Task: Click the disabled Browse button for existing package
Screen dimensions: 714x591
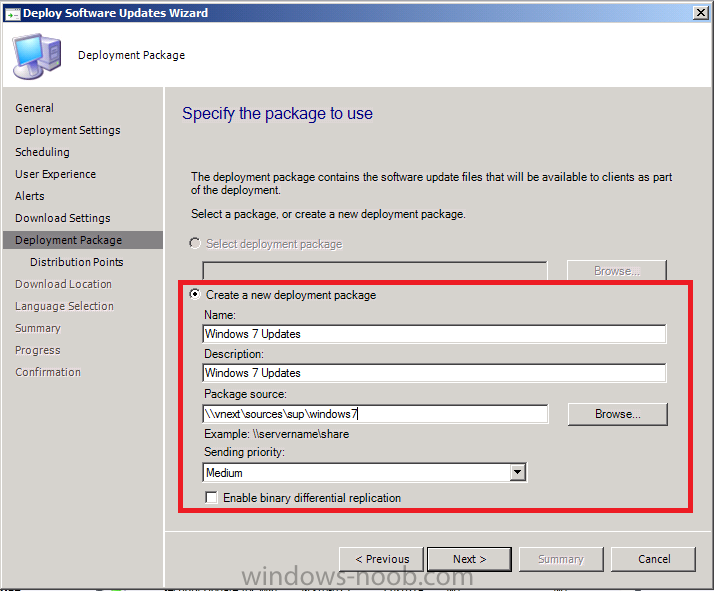Action: 617,271
